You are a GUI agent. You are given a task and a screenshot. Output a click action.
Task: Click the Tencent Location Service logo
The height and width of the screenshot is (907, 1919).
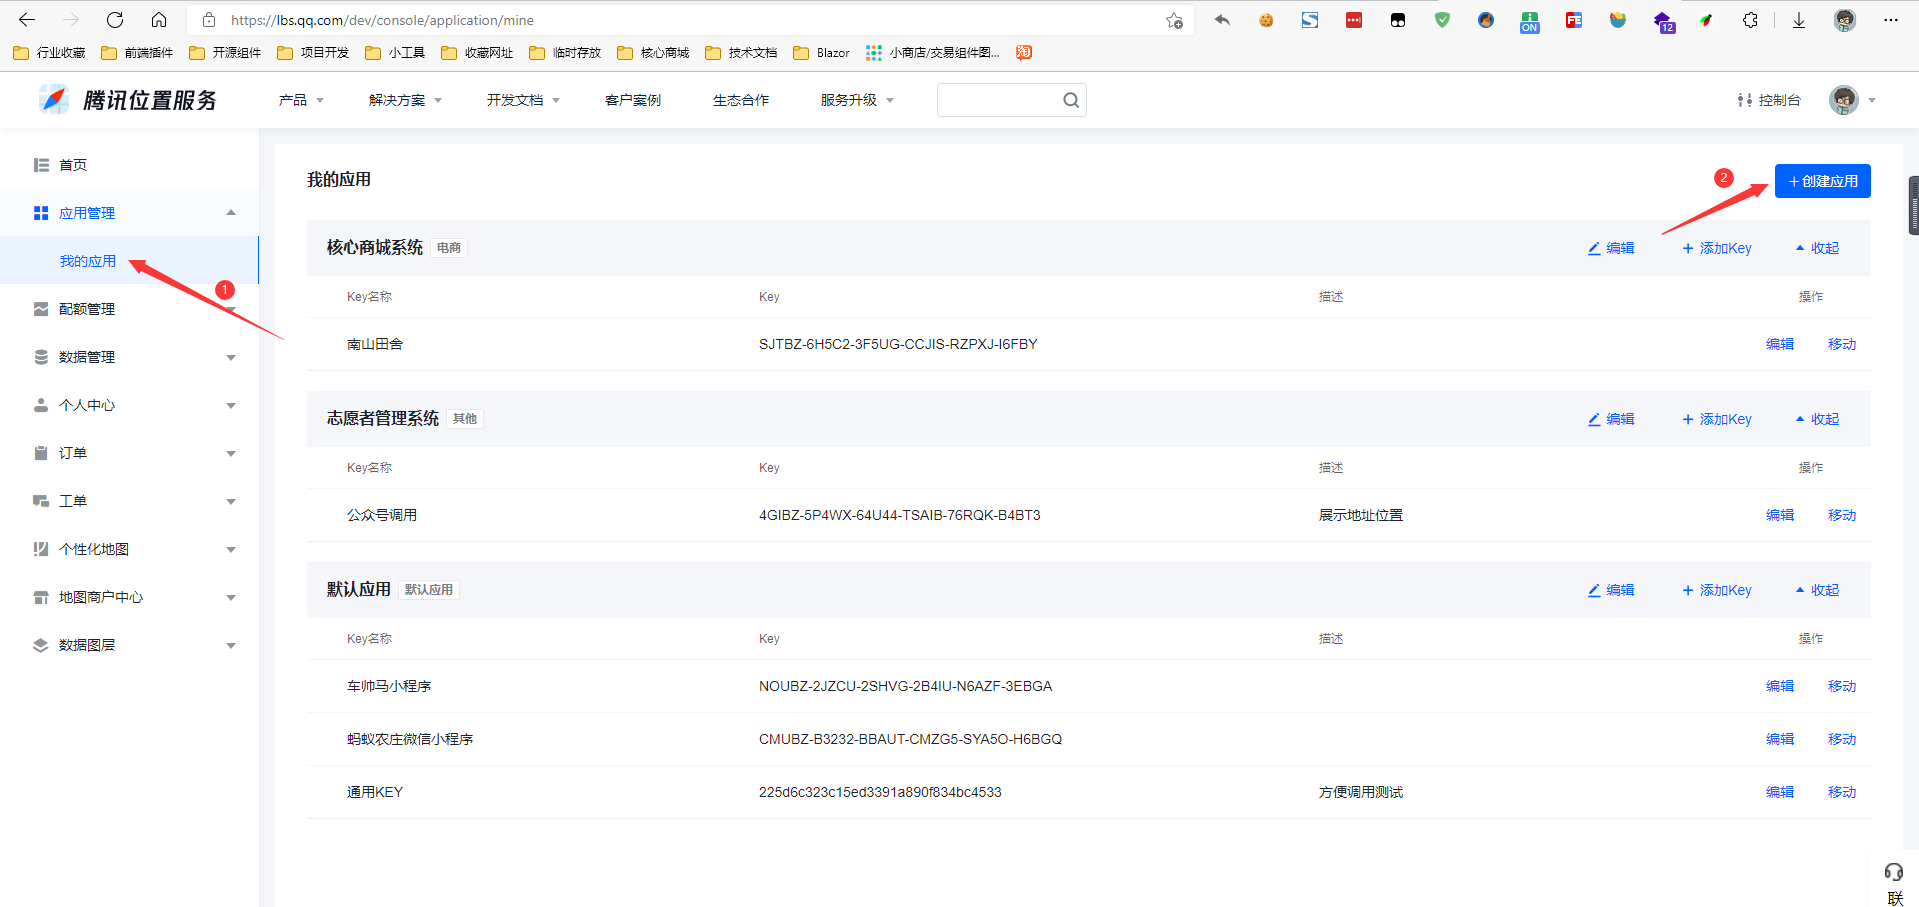pos(128,100)
